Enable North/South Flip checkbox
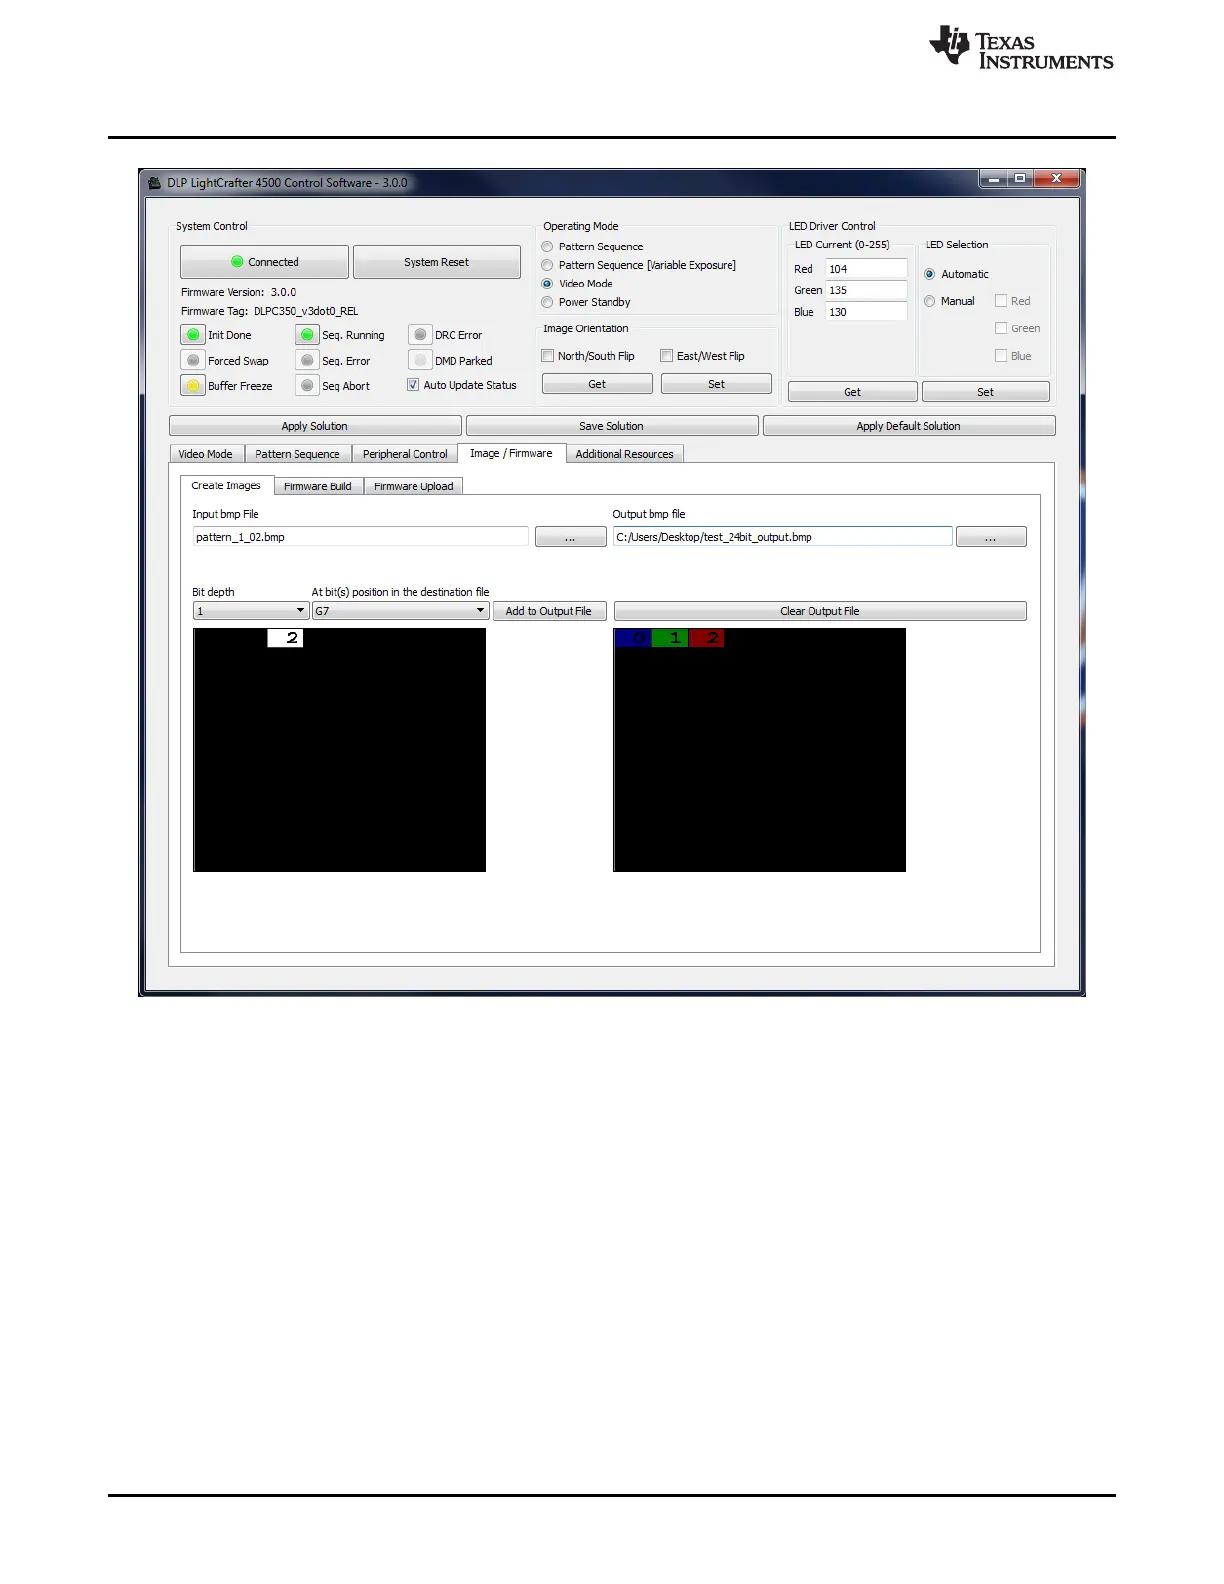The image size is (1224, 1584). pyautogui.click(x=548, y=355)
